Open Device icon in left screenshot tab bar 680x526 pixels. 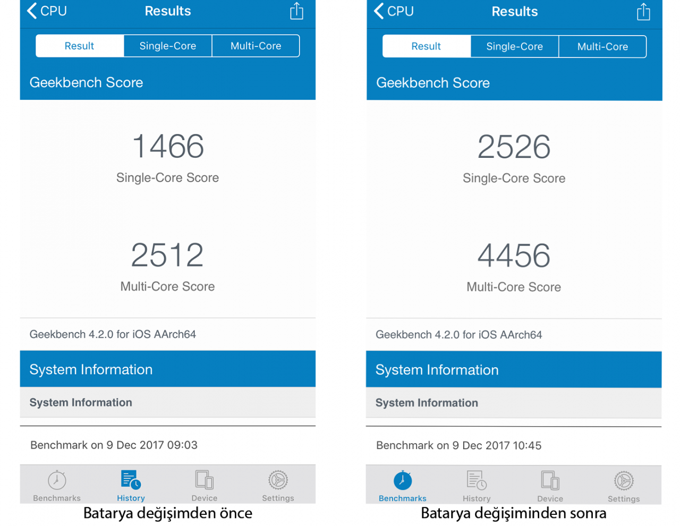[x=204, y=481]
